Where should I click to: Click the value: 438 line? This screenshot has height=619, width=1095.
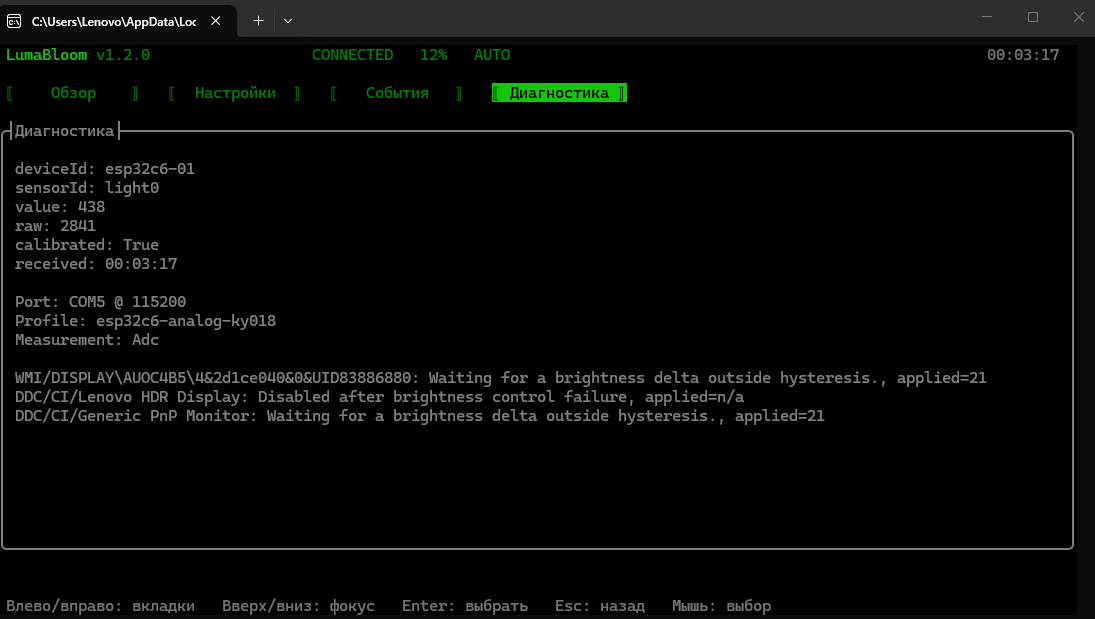coord(60,207)
